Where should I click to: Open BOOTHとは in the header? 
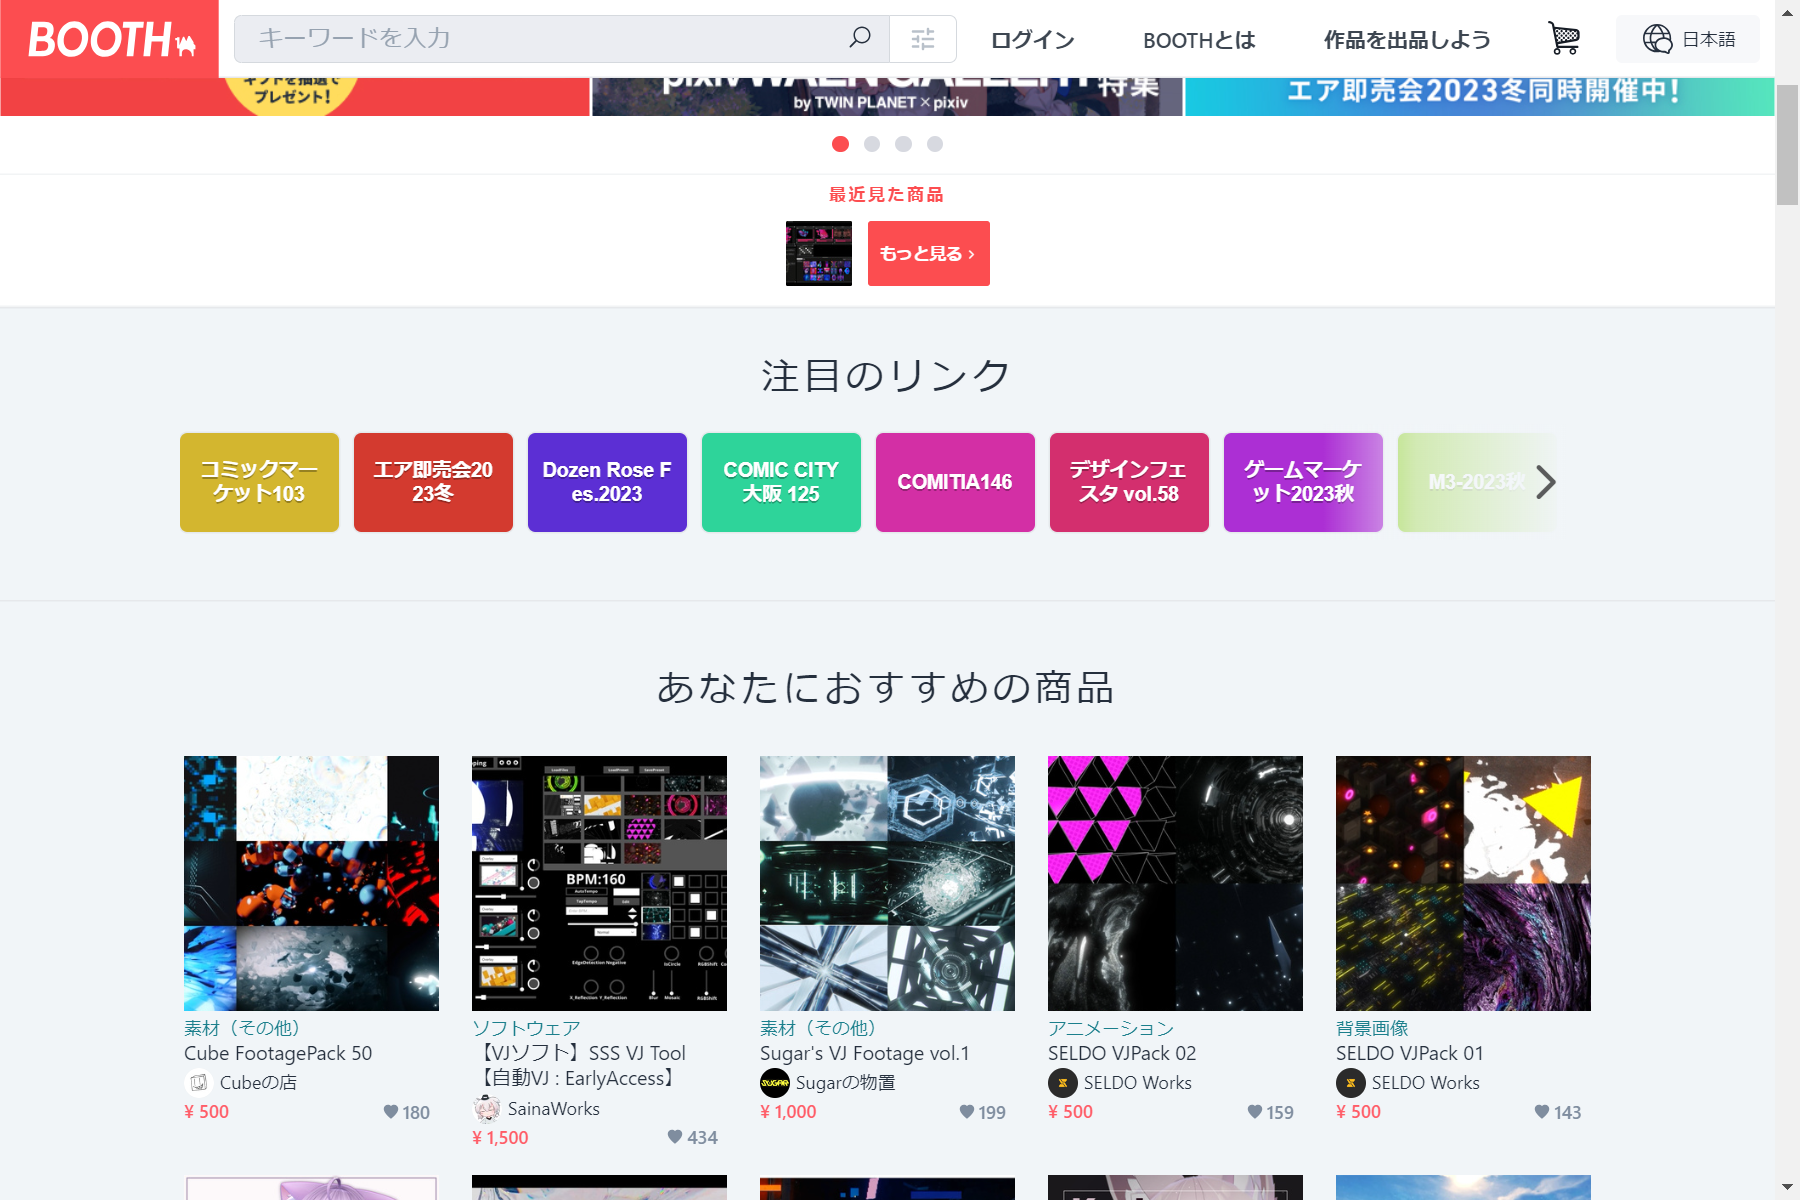(1199, 40)
